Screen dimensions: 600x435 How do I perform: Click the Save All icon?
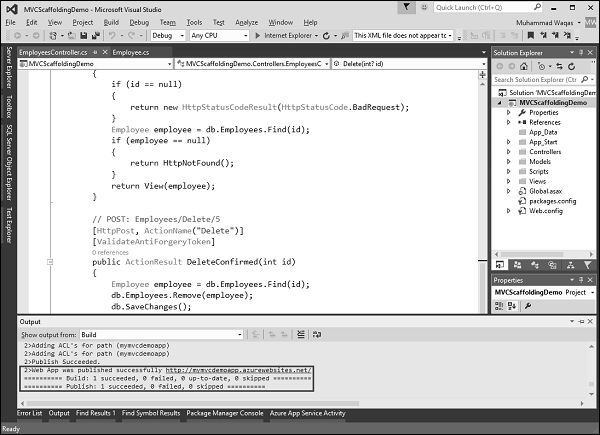pyautogui.click(x=95, y=36)
